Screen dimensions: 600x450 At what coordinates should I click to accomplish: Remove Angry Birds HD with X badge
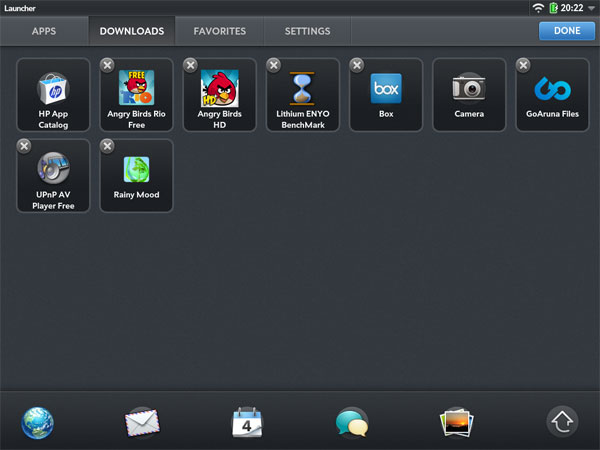click(191, 65)
